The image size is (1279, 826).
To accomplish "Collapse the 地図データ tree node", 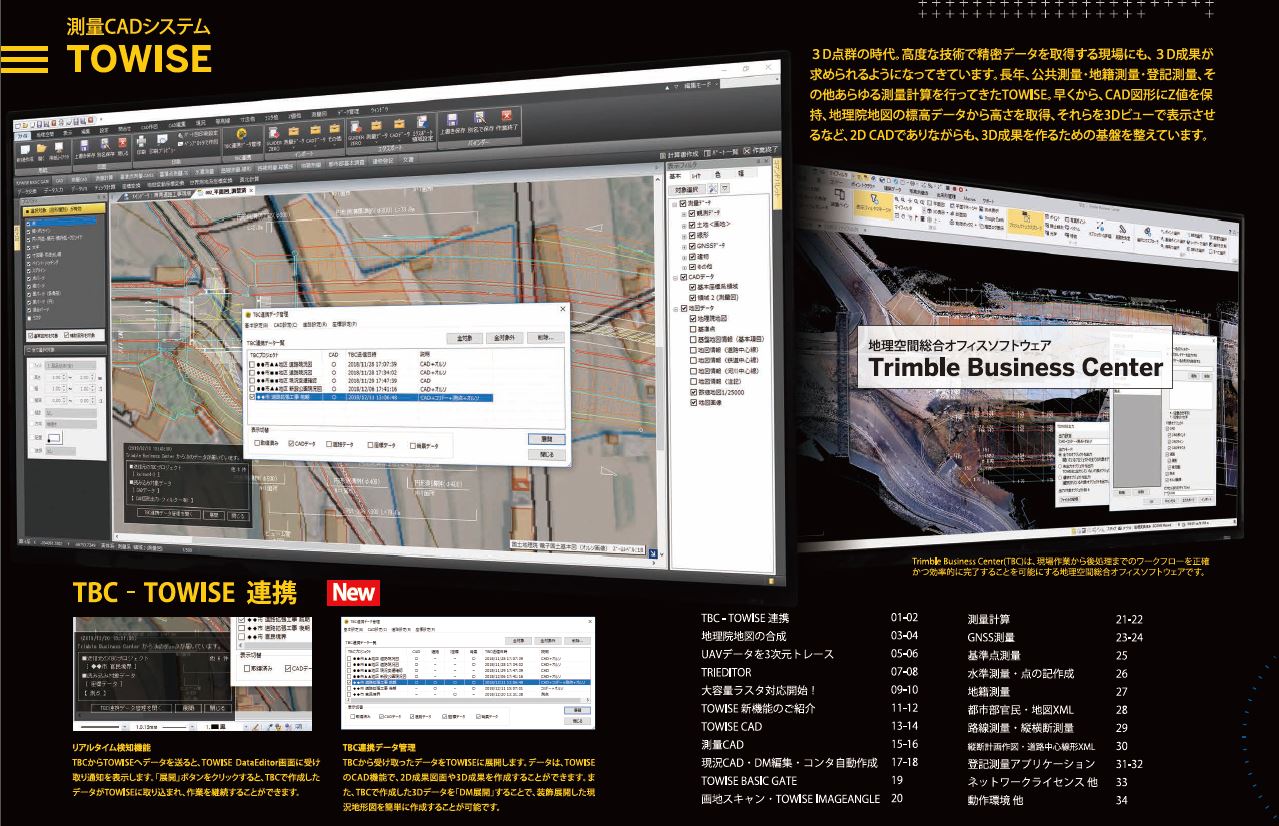I will [674, 307].
